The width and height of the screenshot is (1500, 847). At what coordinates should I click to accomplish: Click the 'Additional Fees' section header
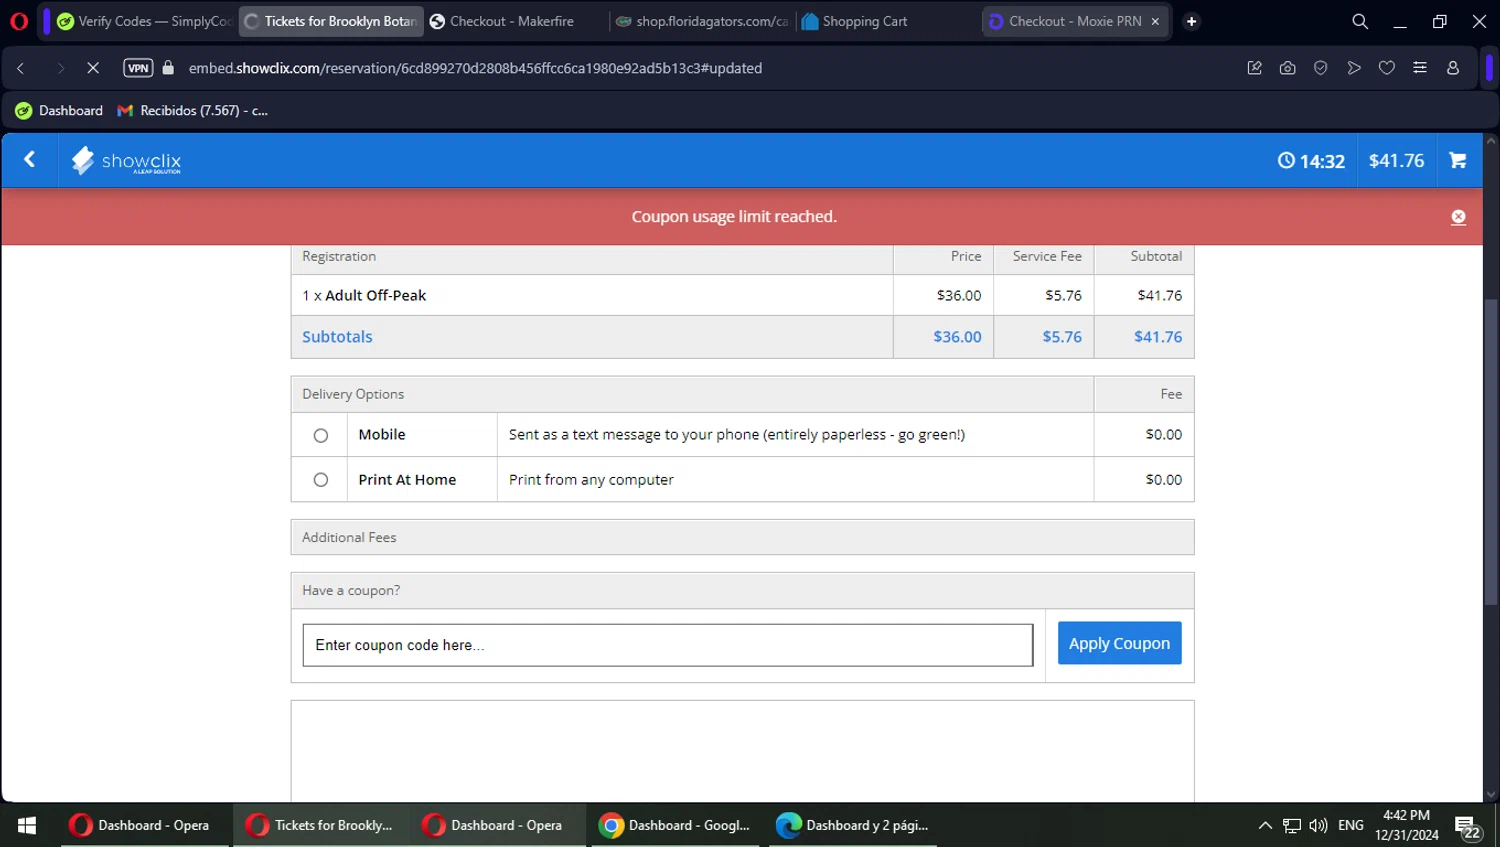(742, 537)
